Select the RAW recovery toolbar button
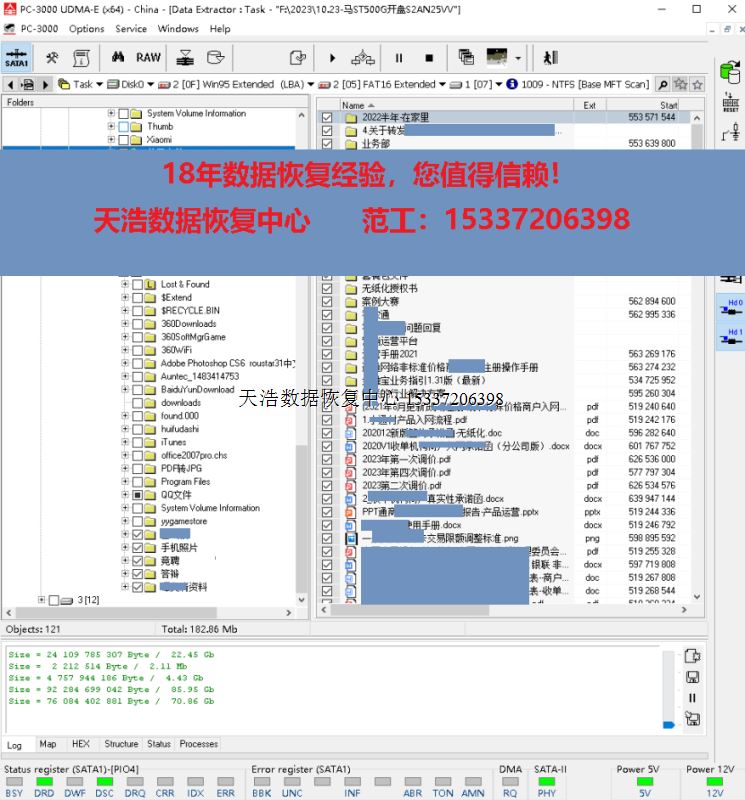This screenshot has width=745, height=800. tap(148, 58)
